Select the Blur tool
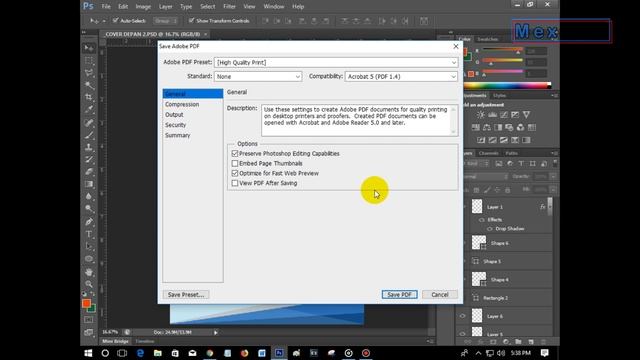 tap(89, 196)
